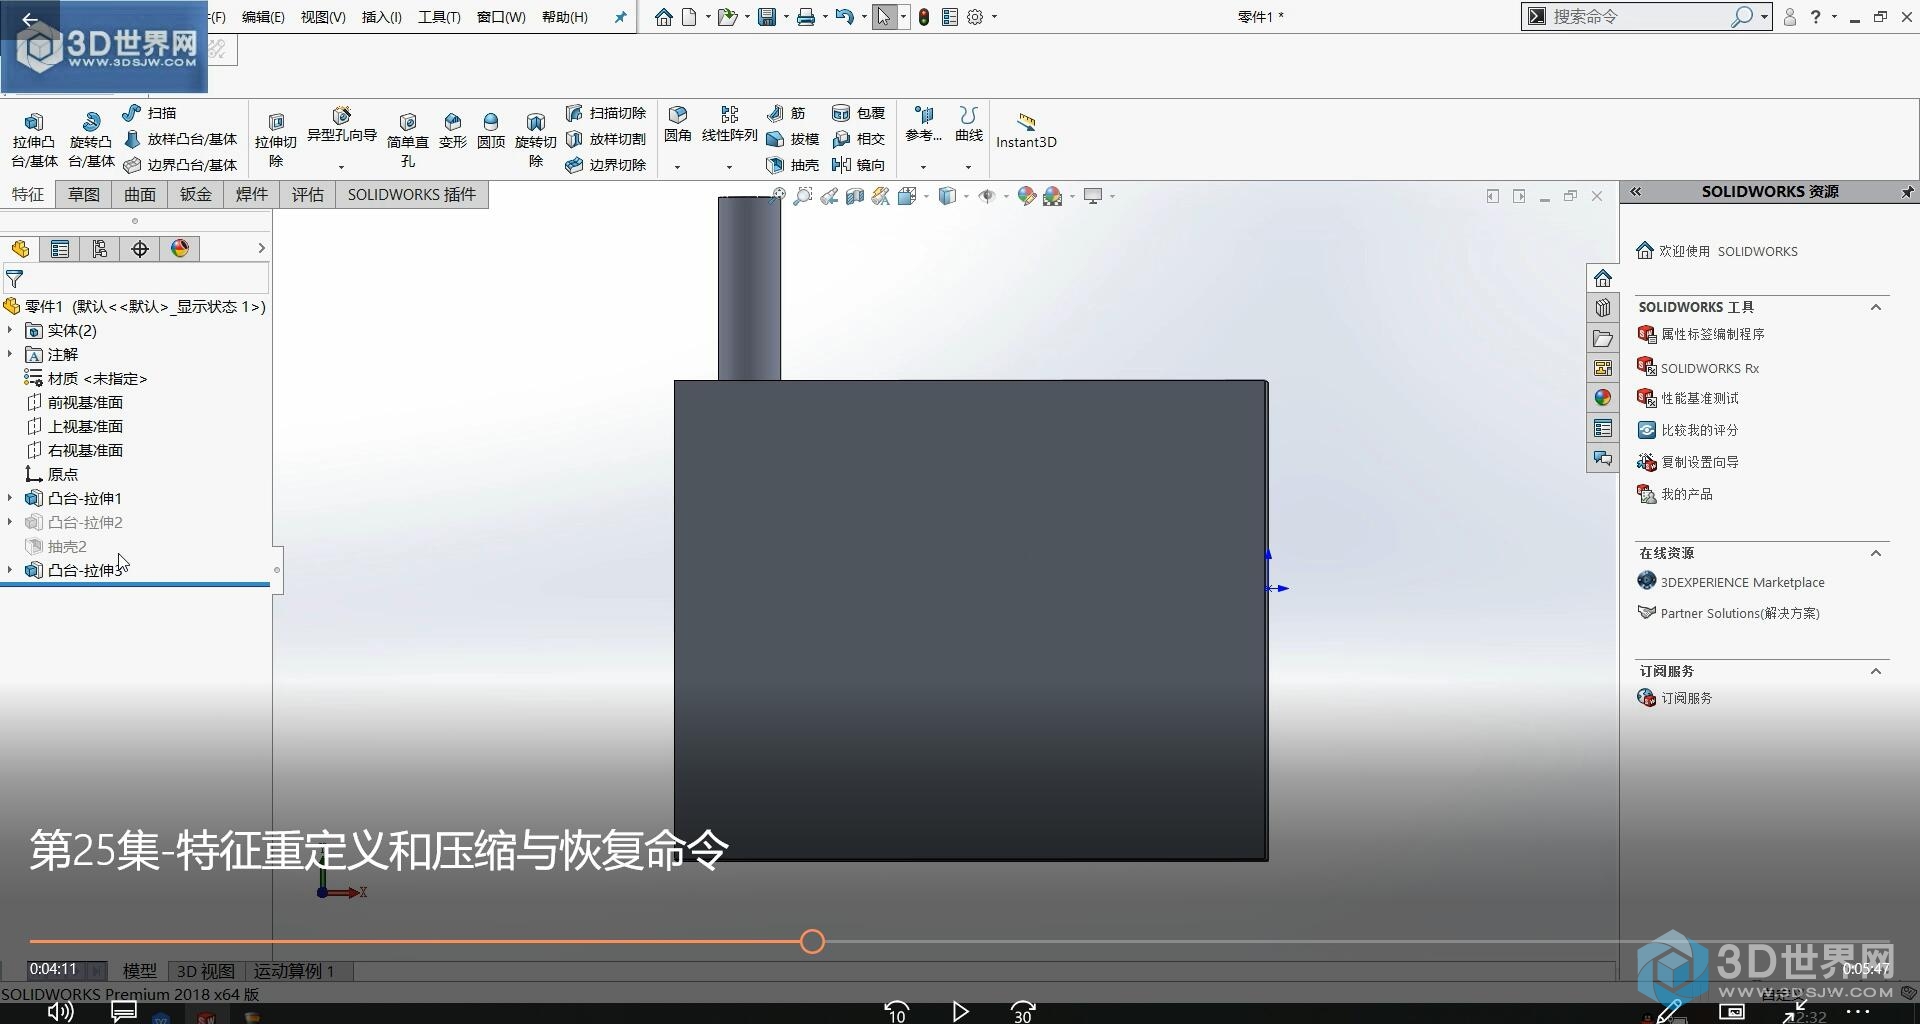Toggle the select cursor tool
Viewport: 1920px width, 1024px height.
(x=884, y=17)
